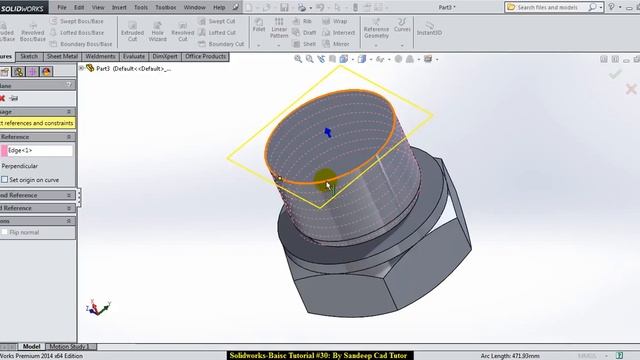Image resolution: width=640 pixels, height=360 pixels.
Task: Click the Fillet tool
Action: (259, 24)
